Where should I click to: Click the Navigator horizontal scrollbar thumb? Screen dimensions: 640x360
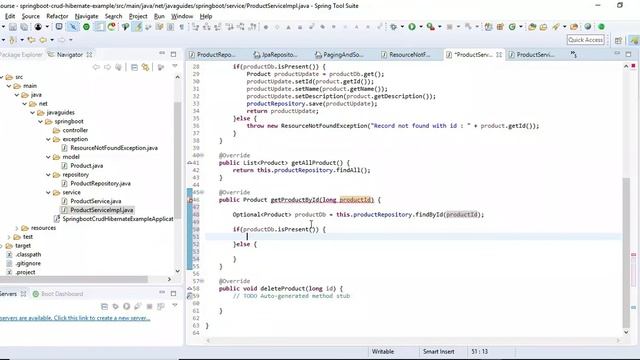click(x=74, y=280)
